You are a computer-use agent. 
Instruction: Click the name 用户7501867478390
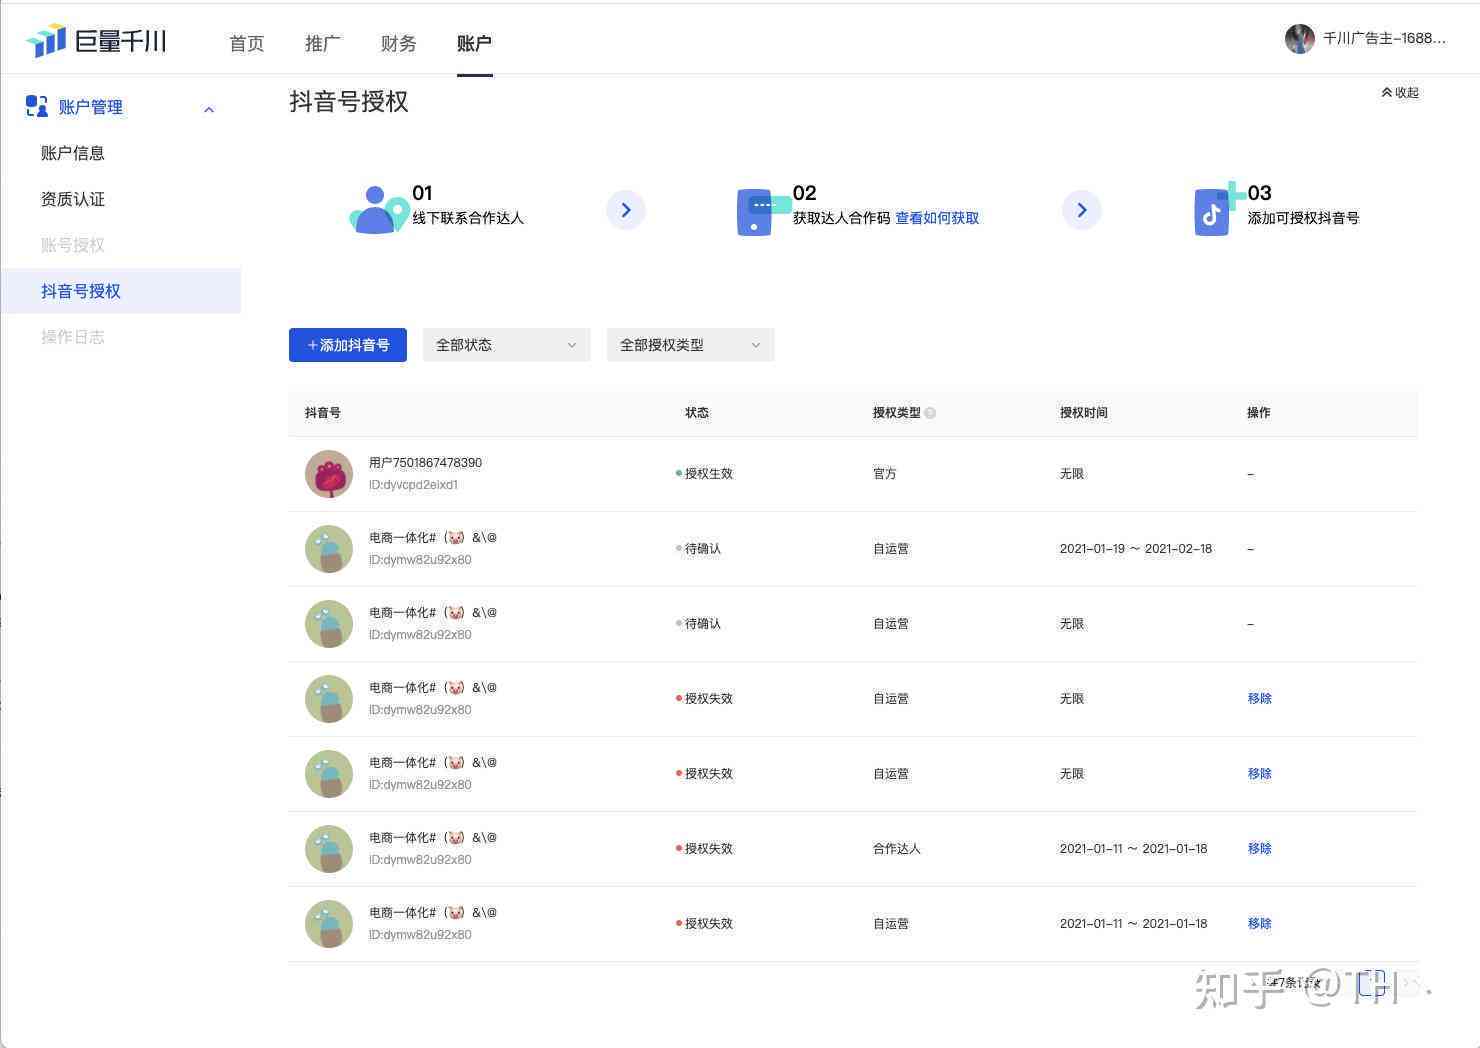[x=425, y=463]
